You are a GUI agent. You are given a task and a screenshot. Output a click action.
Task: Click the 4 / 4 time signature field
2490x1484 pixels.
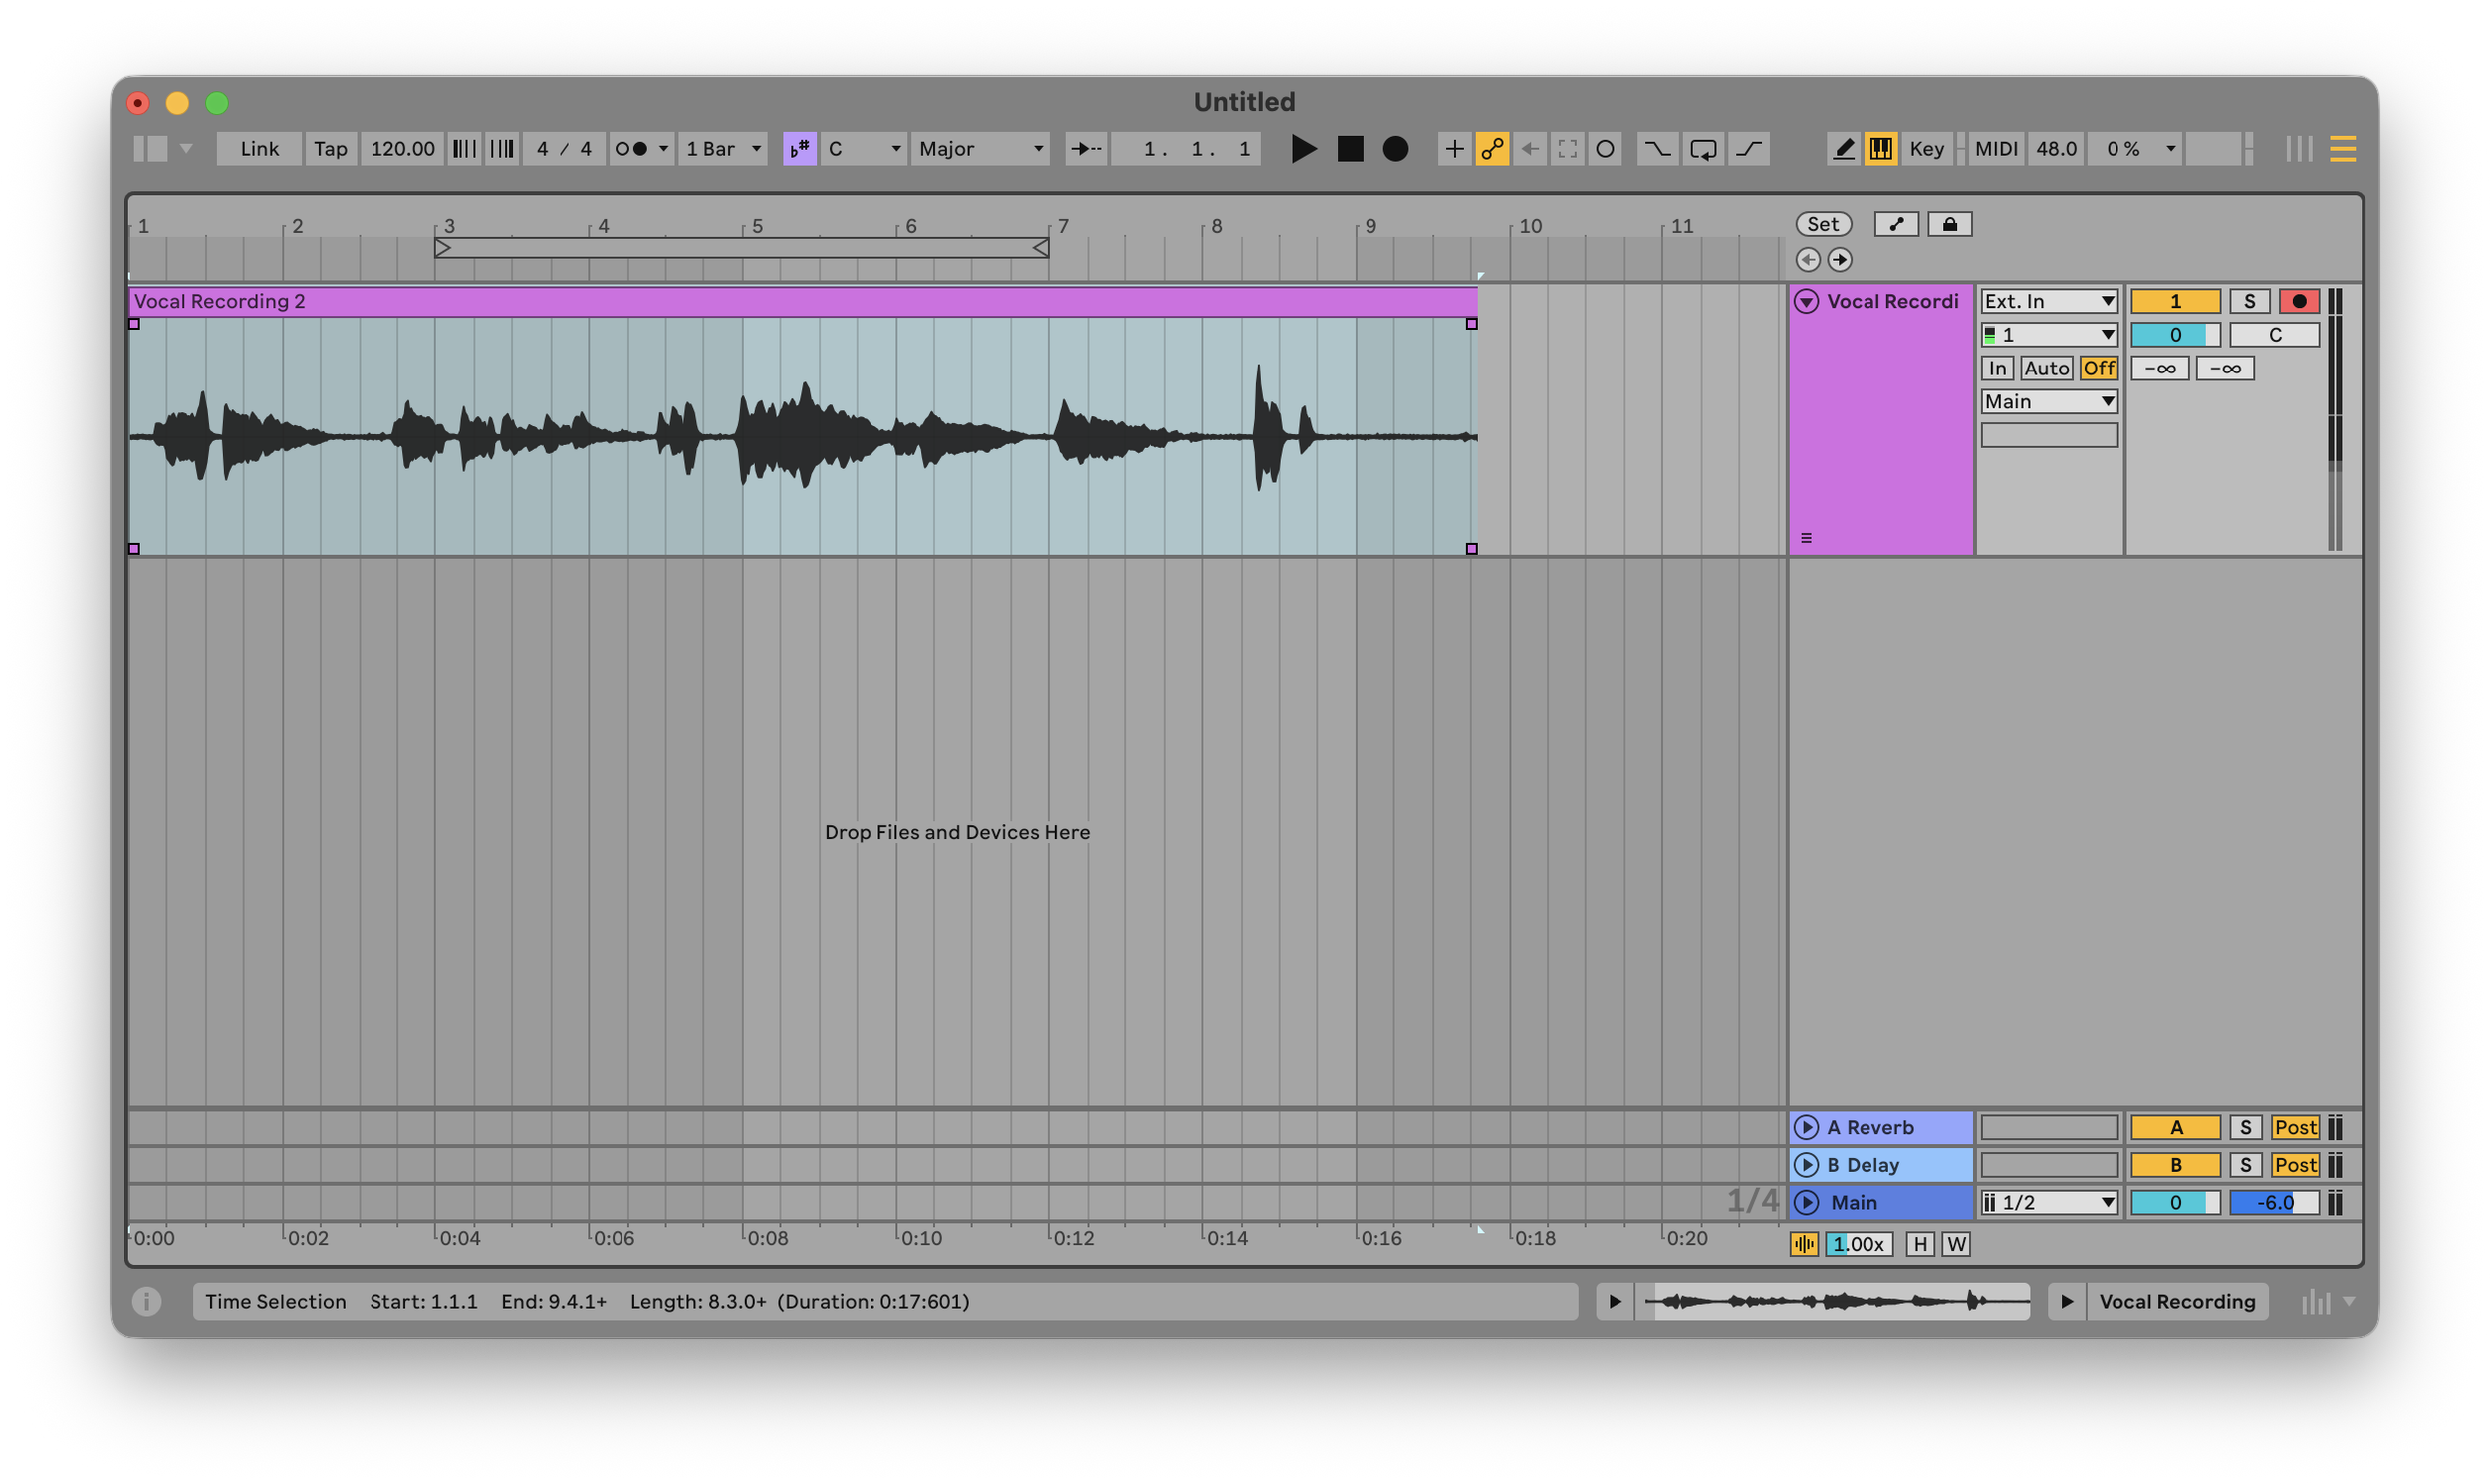pos(564,149)
